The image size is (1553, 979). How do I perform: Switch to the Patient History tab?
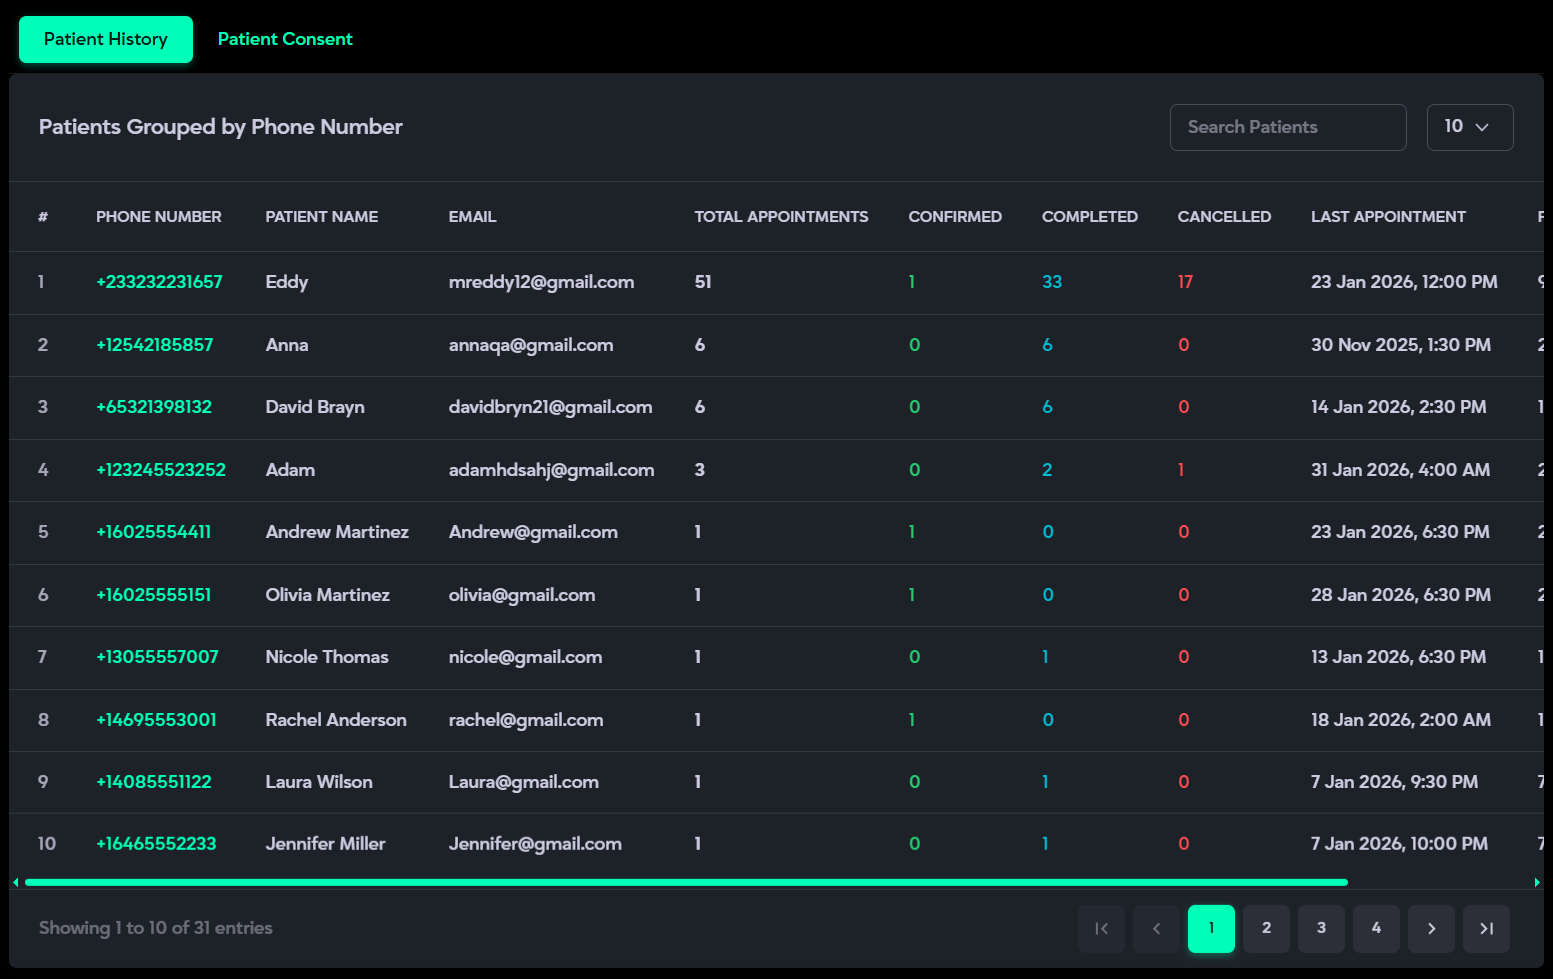(106, 39)
